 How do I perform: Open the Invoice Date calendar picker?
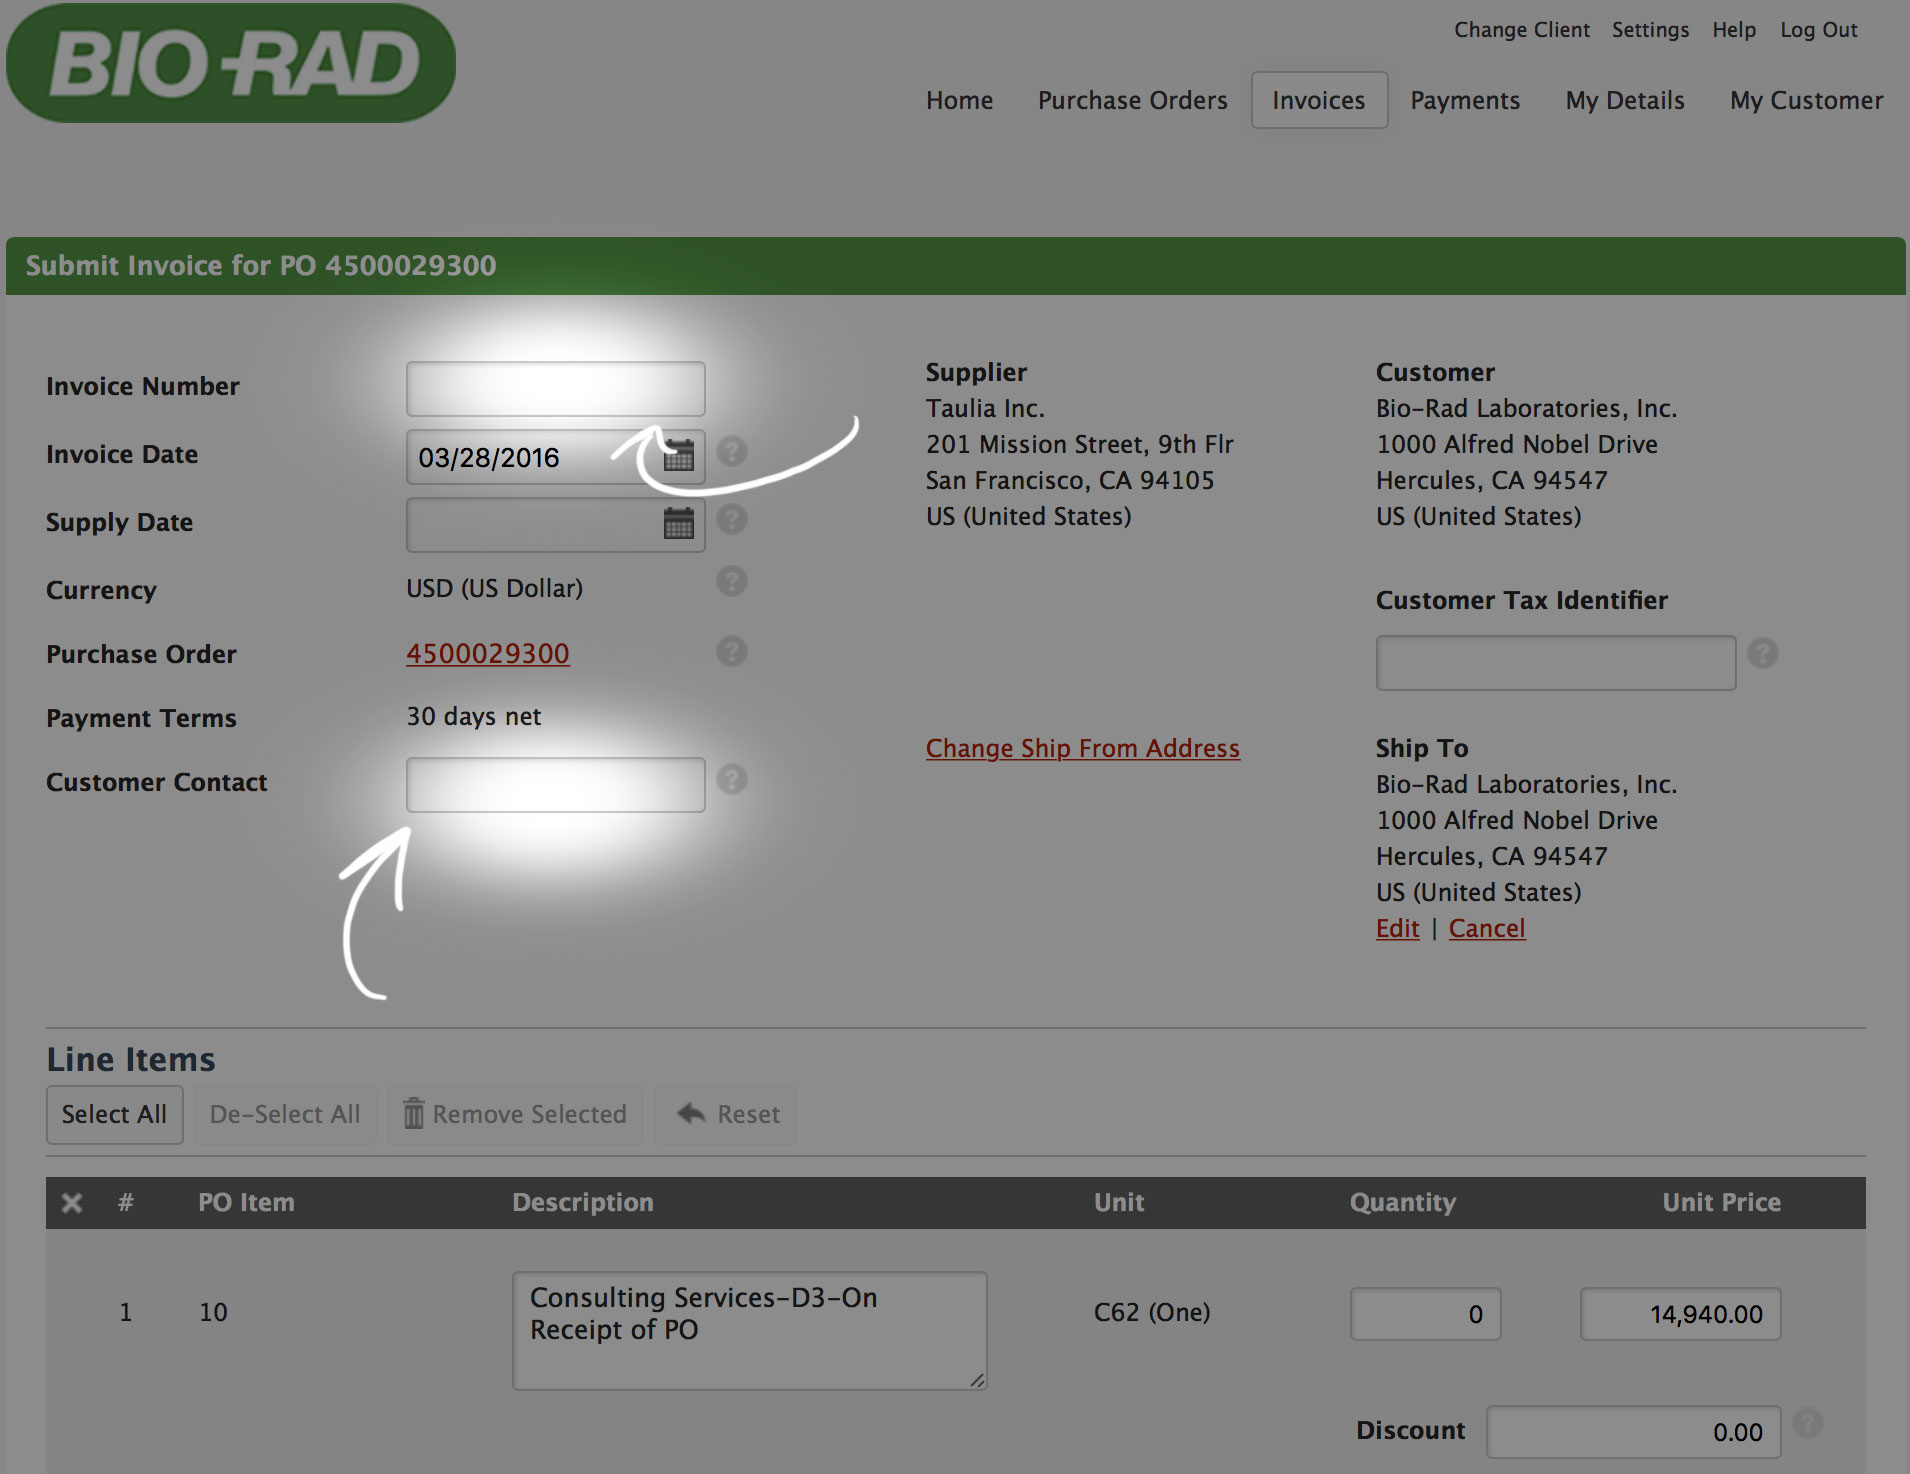pyautogui.click(x=679, y=457)
